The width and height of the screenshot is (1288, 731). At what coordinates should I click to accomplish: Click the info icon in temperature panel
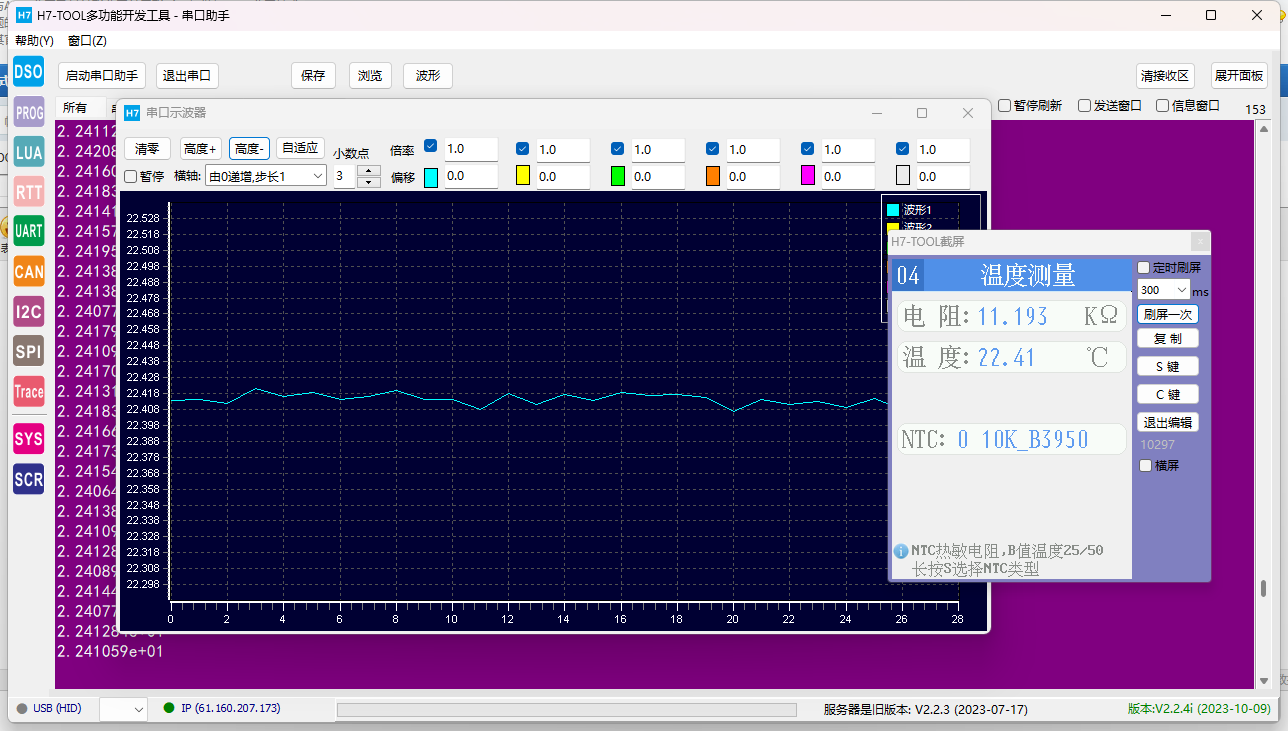coord(900,551)
